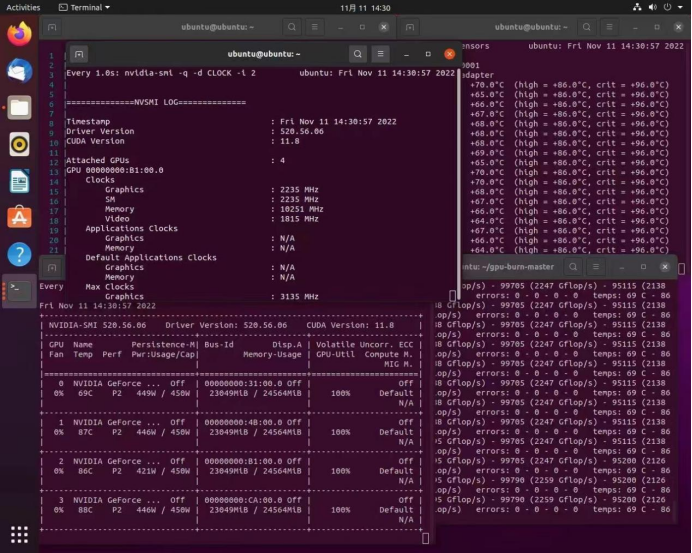The width and height of the screenshot is (692, 553).
Task: Open the clock and calendar at 14:30
Action: click(365, 8)
